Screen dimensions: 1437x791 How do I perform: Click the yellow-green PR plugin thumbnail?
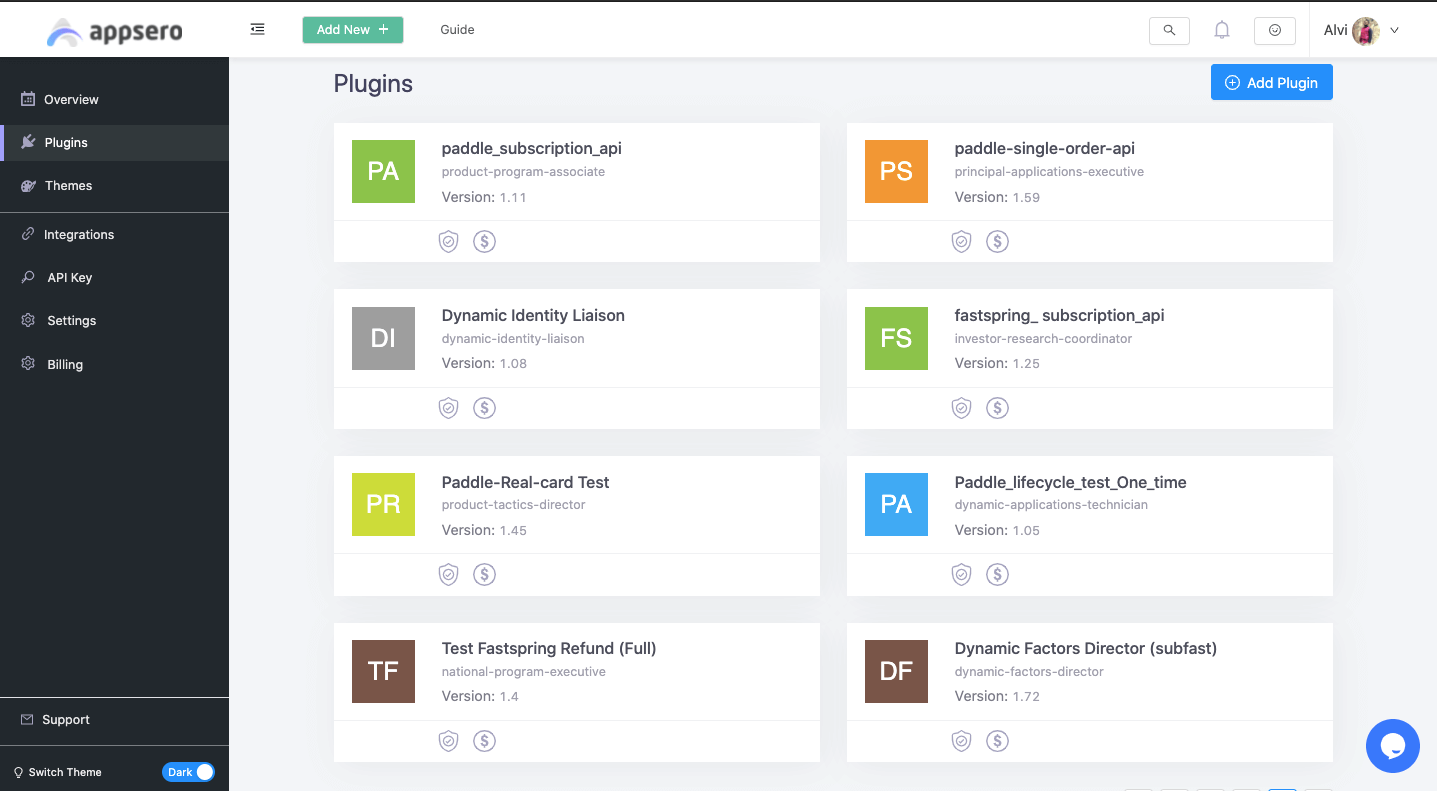(x=383, y=505)
